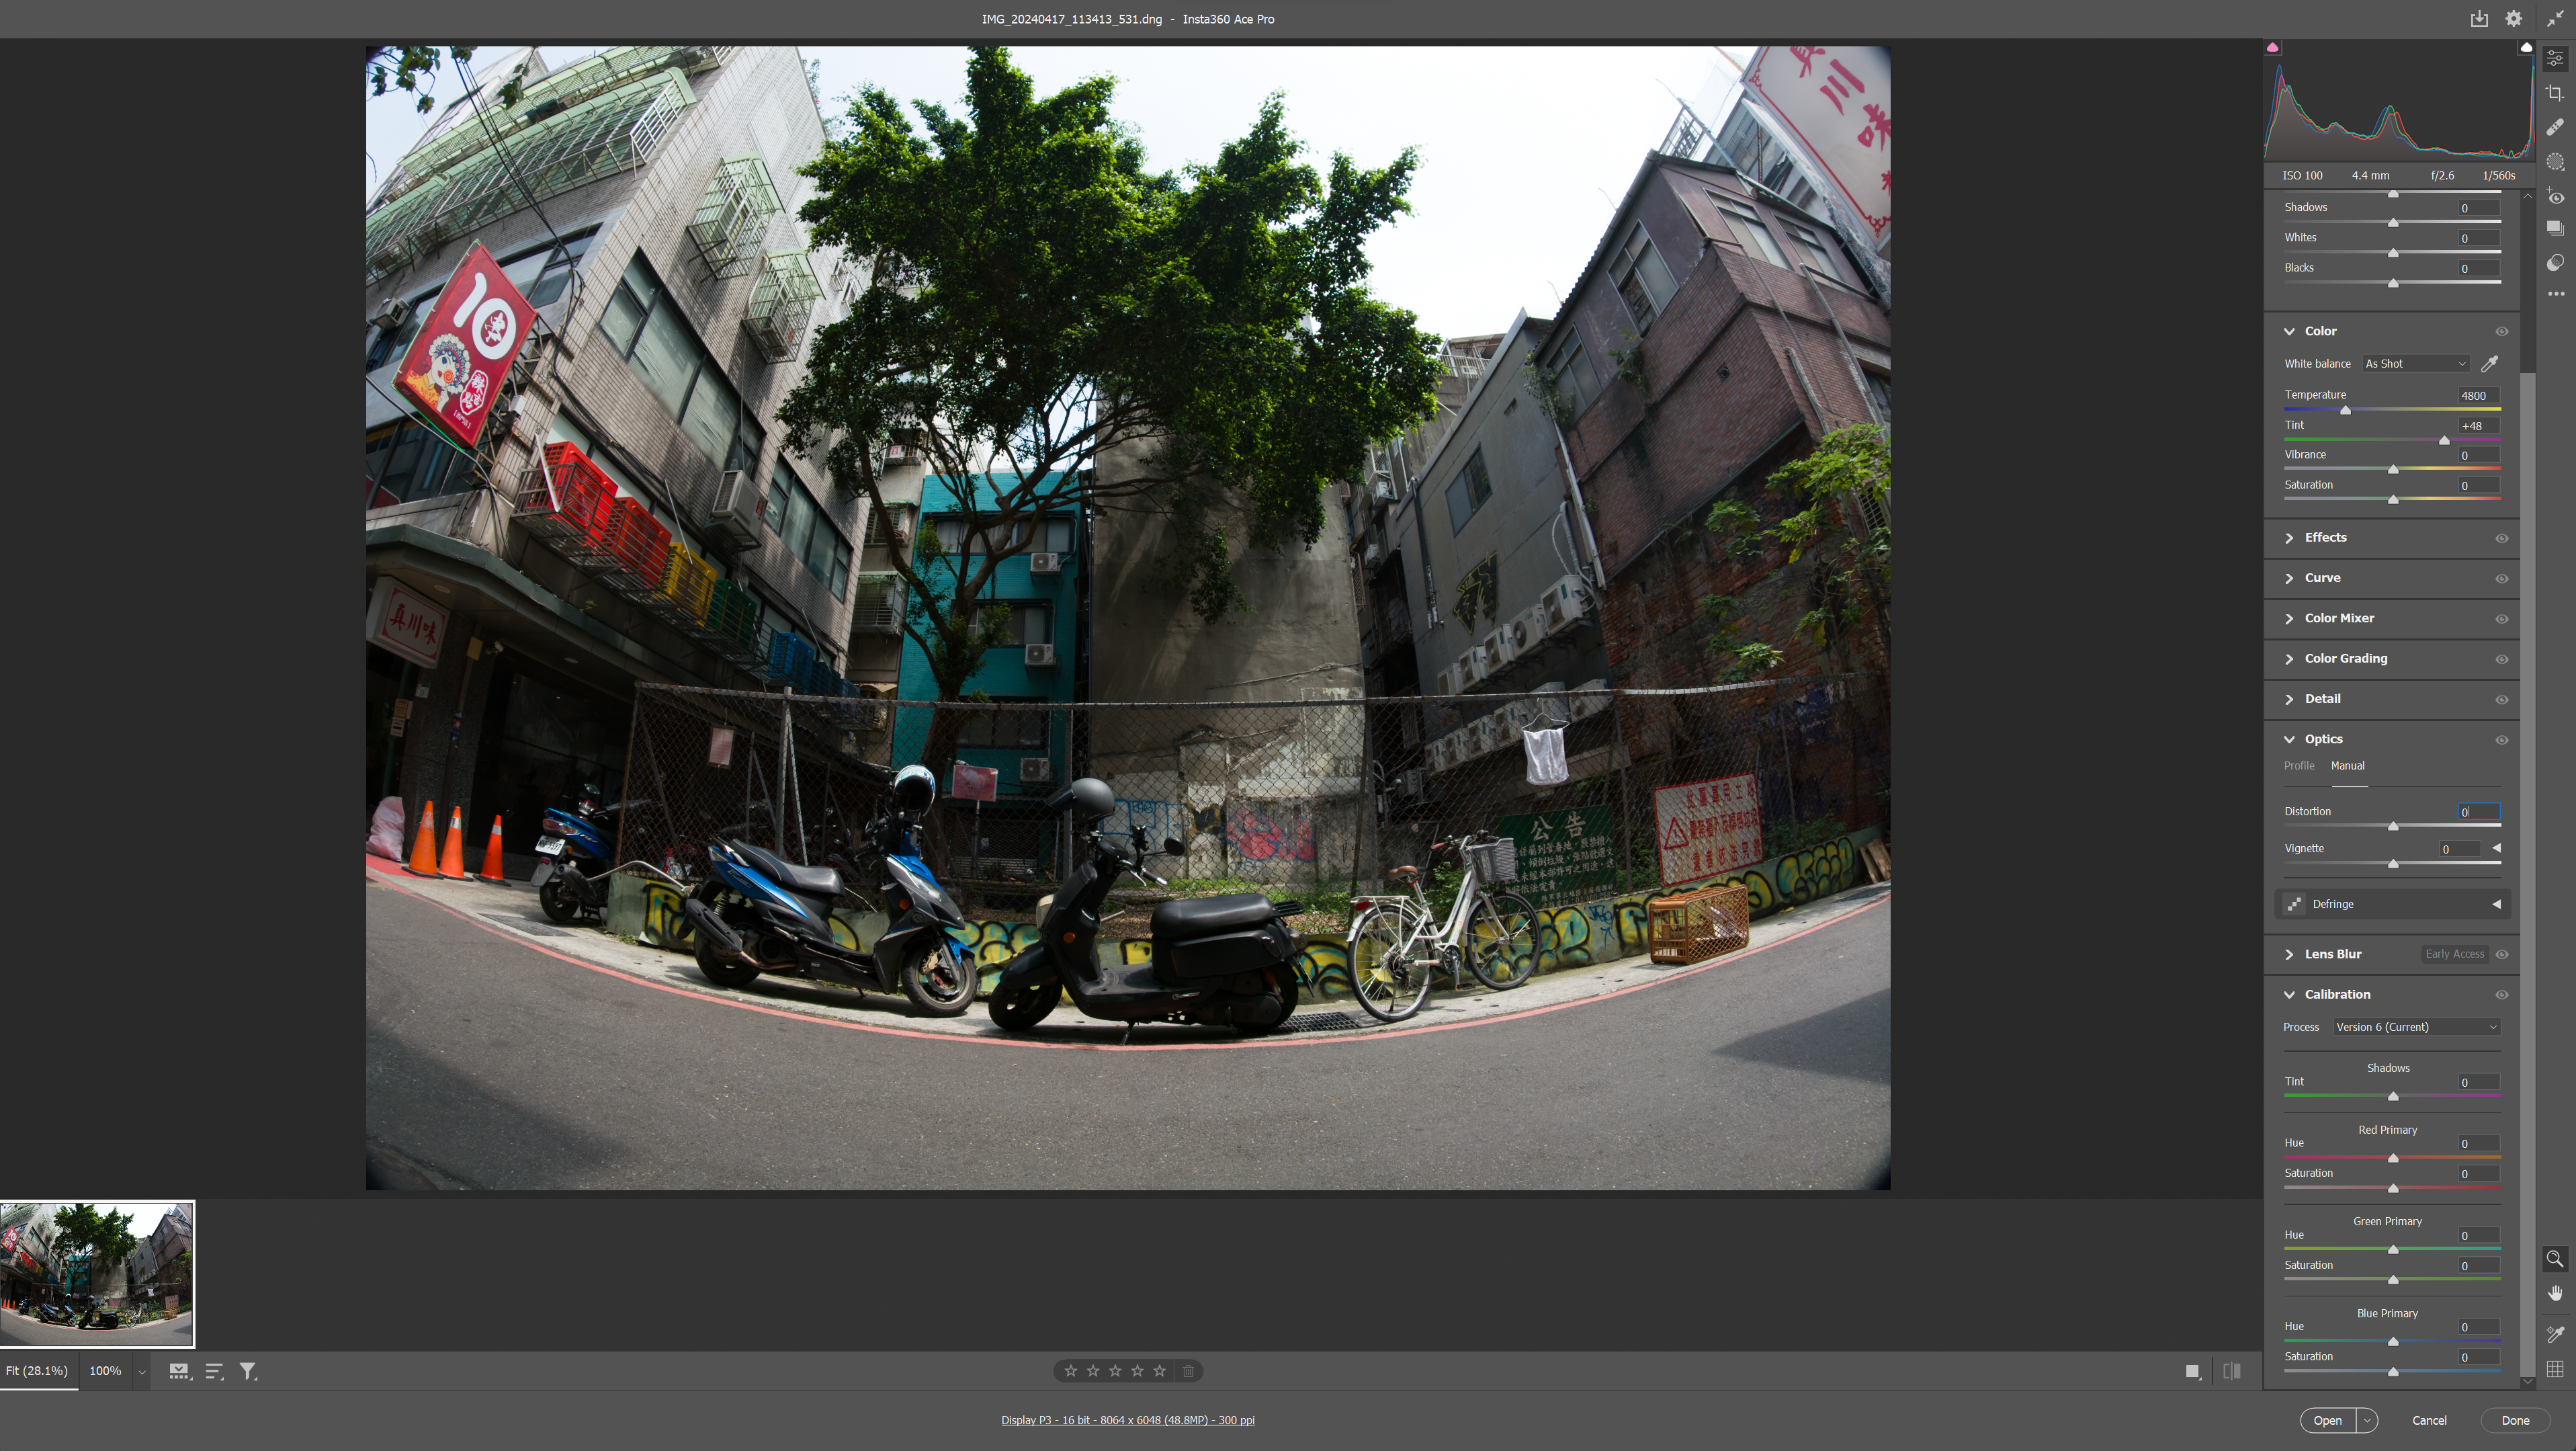Select the Crop tool
2576x1451 pixels.
[x=2555, y=93]
